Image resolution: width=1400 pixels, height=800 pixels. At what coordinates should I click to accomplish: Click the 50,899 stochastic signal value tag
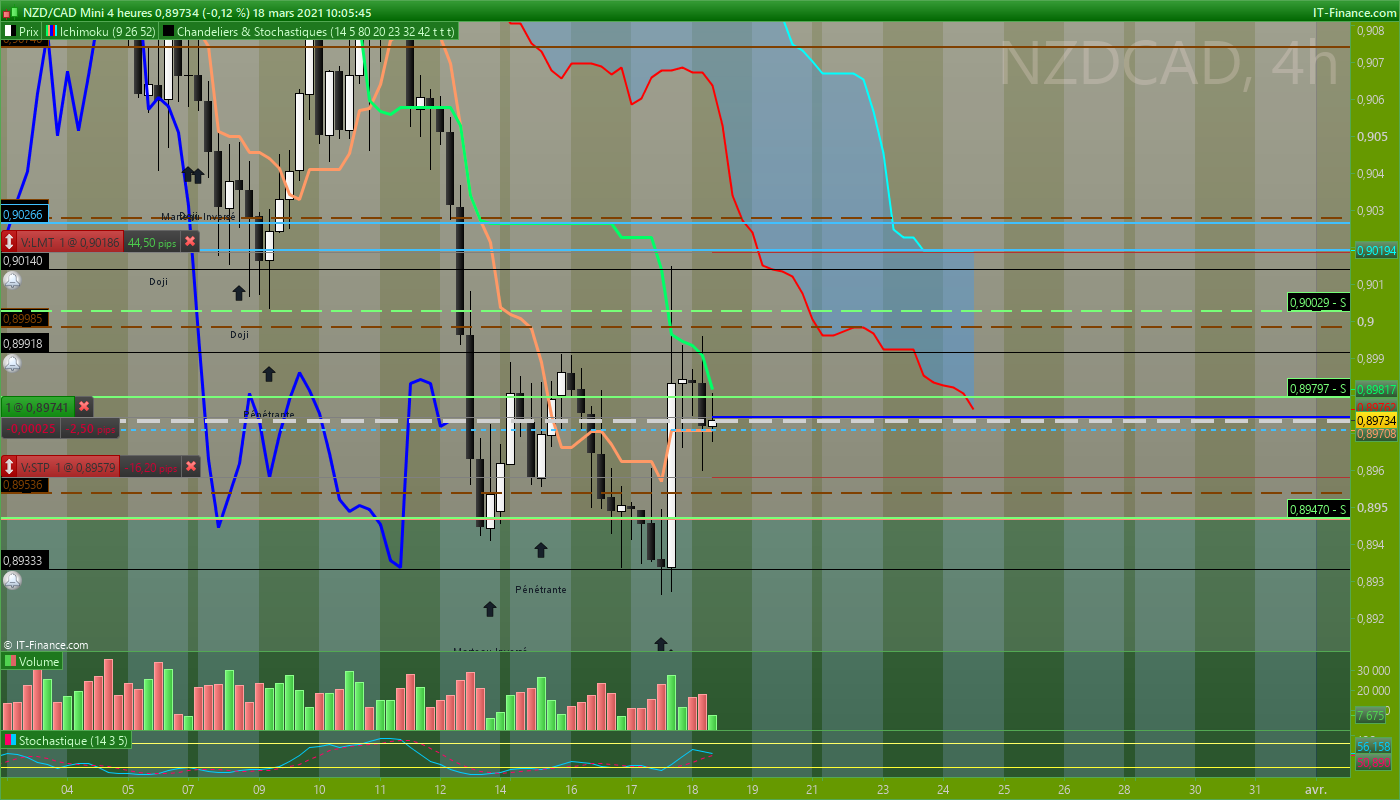click(x=1374, y=762)
